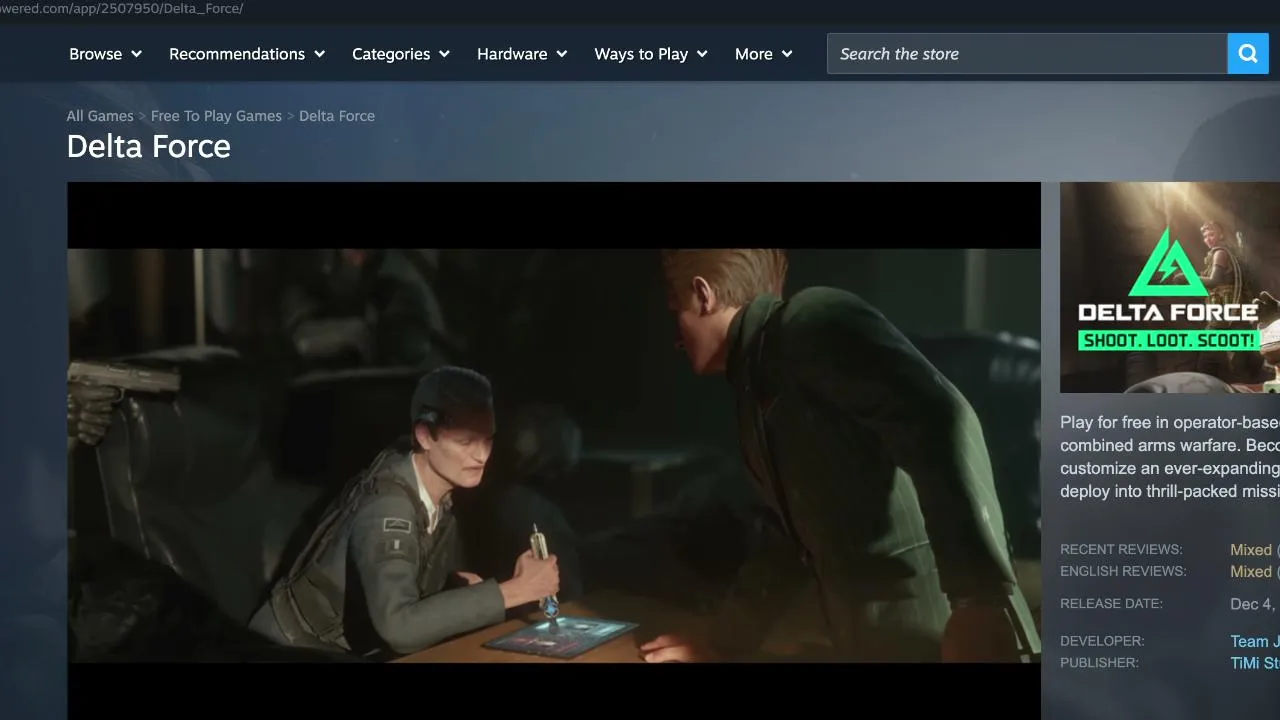Click the PUBLISHER label
The image size is (1280, 720).
pyautogui.click(x=1099, y=663)
